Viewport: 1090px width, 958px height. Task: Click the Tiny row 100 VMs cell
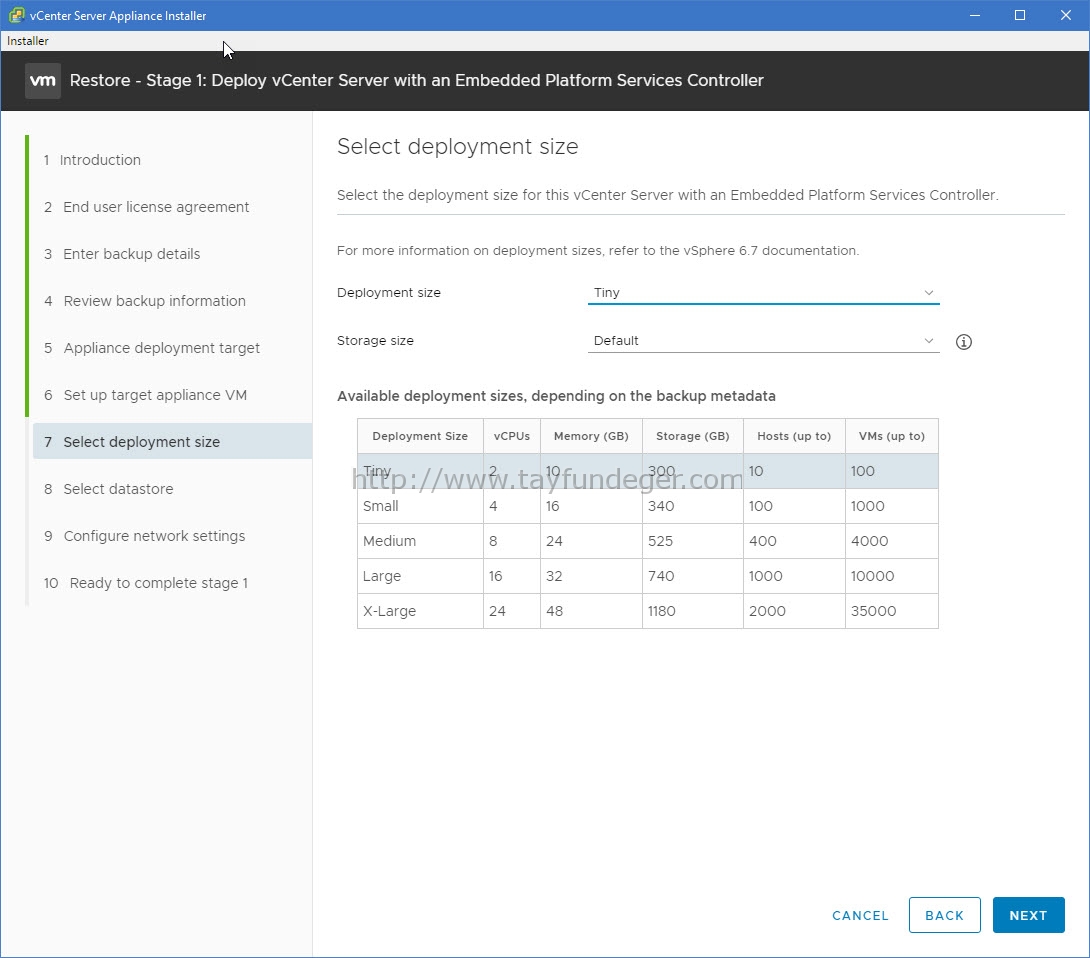[891, 471]
